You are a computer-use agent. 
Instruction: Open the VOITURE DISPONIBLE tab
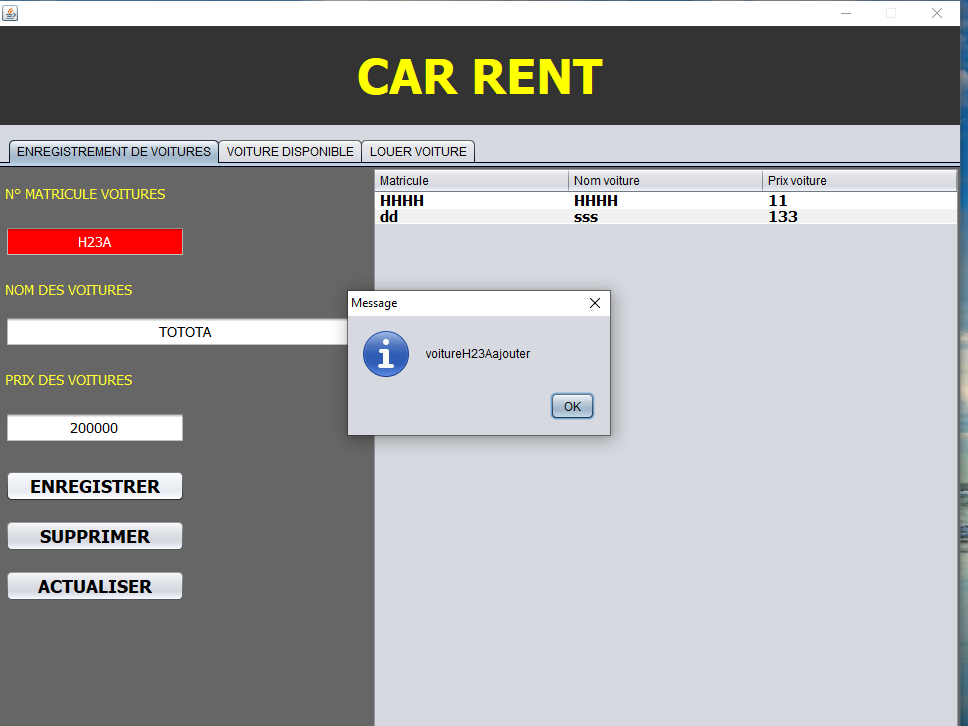290,152
